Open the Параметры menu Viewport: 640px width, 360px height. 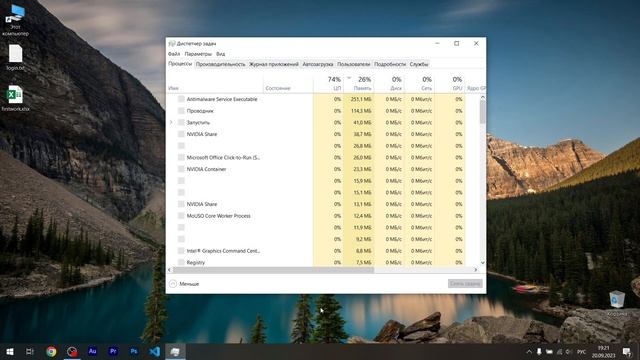(x=198, y=54)
